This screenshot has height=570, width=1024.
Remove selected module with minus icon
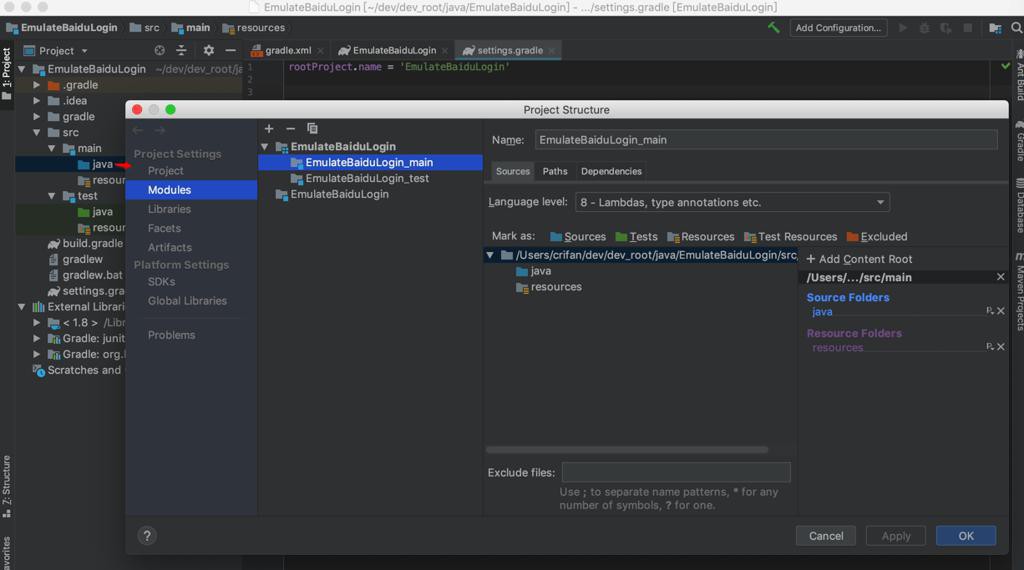coord(291,129)
